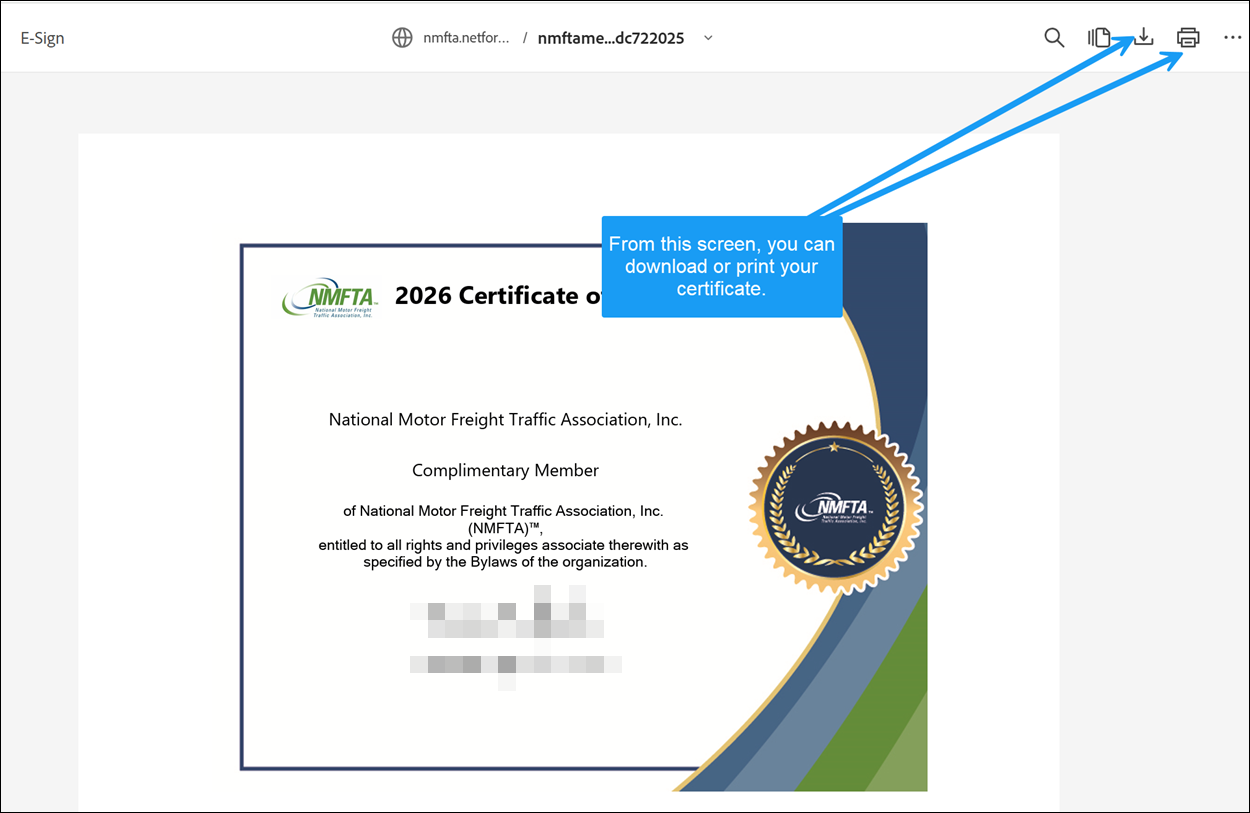Click the nmftame...dc722025 file name

(x=610, y=38)
